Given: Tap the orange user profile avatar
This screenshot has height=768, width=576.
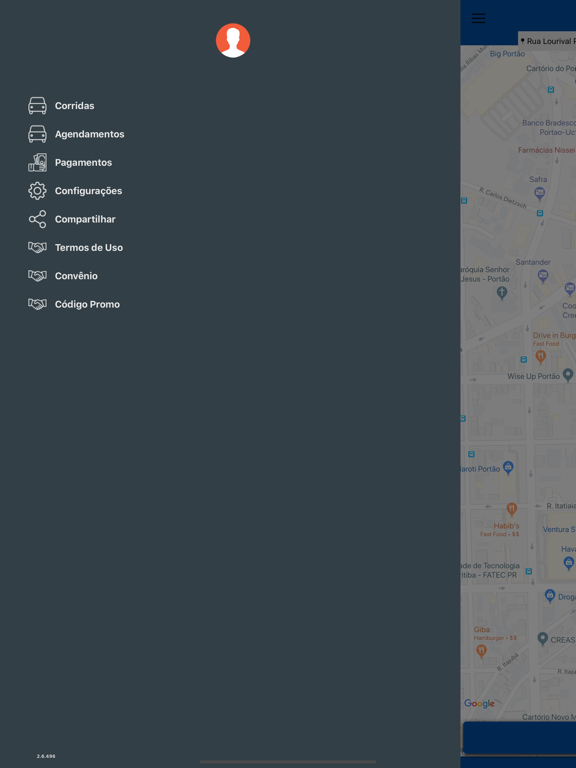Looking at the screenshot, I should (233, 40).
